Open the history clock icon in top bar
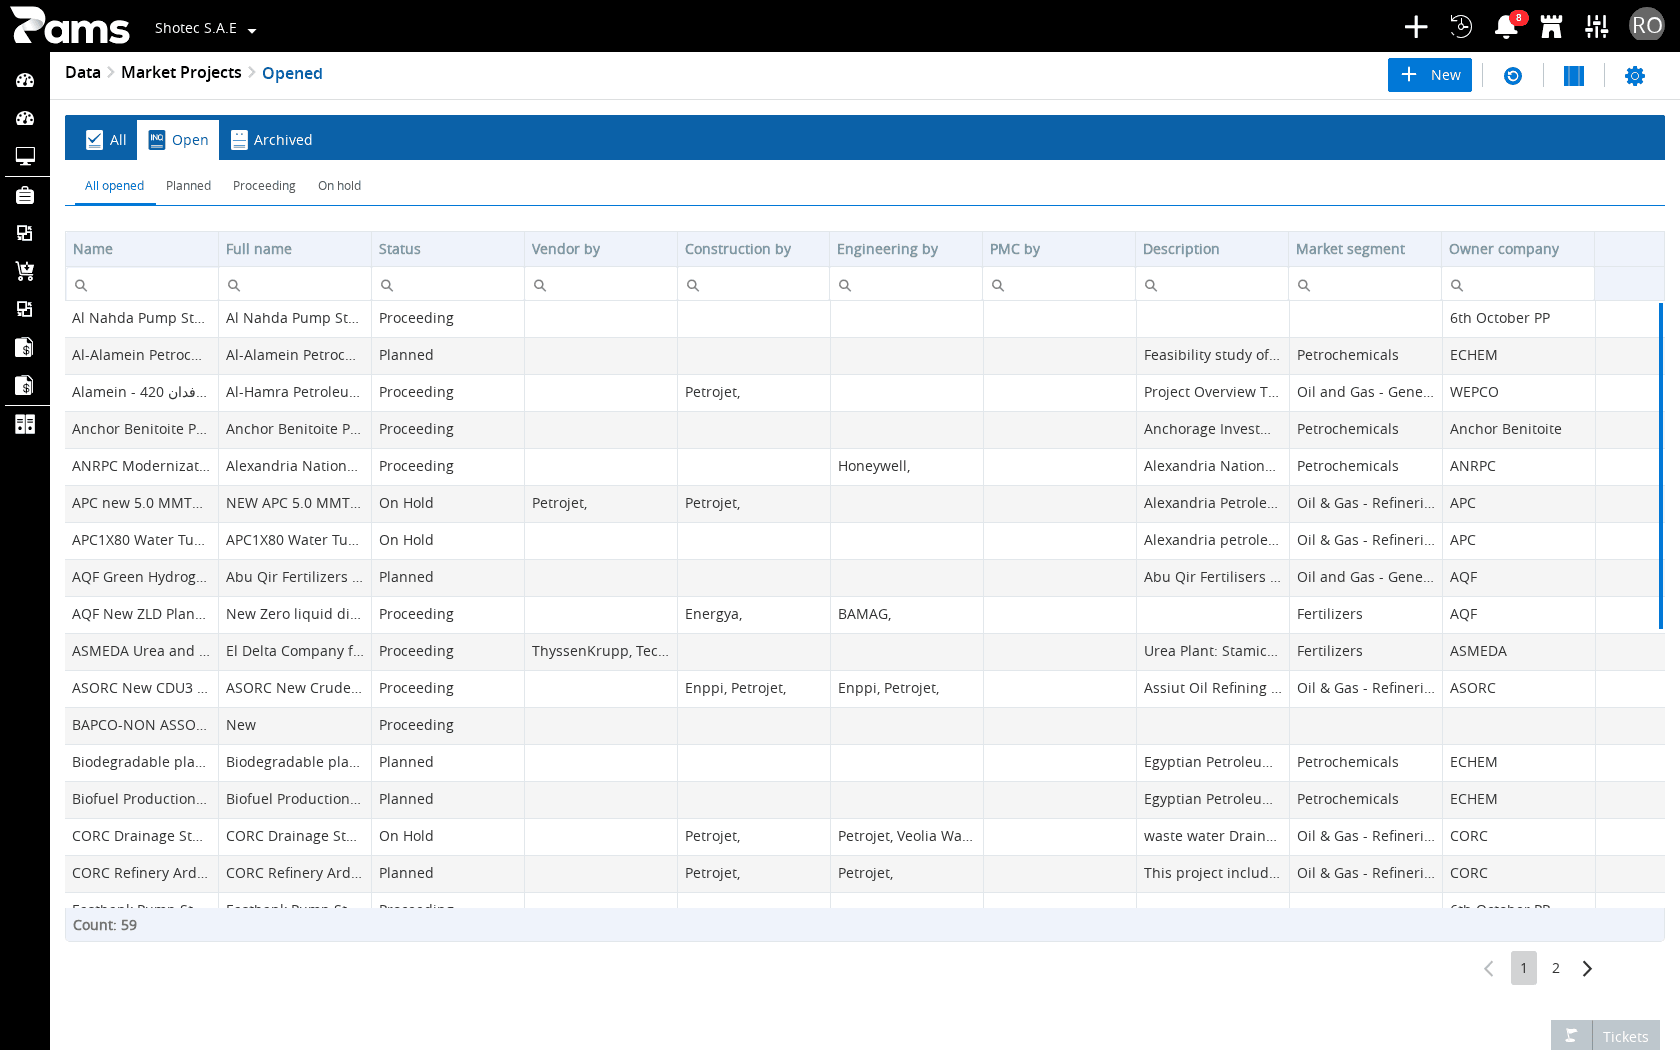The image size is (1680, 1050). tap(1461, 26)
